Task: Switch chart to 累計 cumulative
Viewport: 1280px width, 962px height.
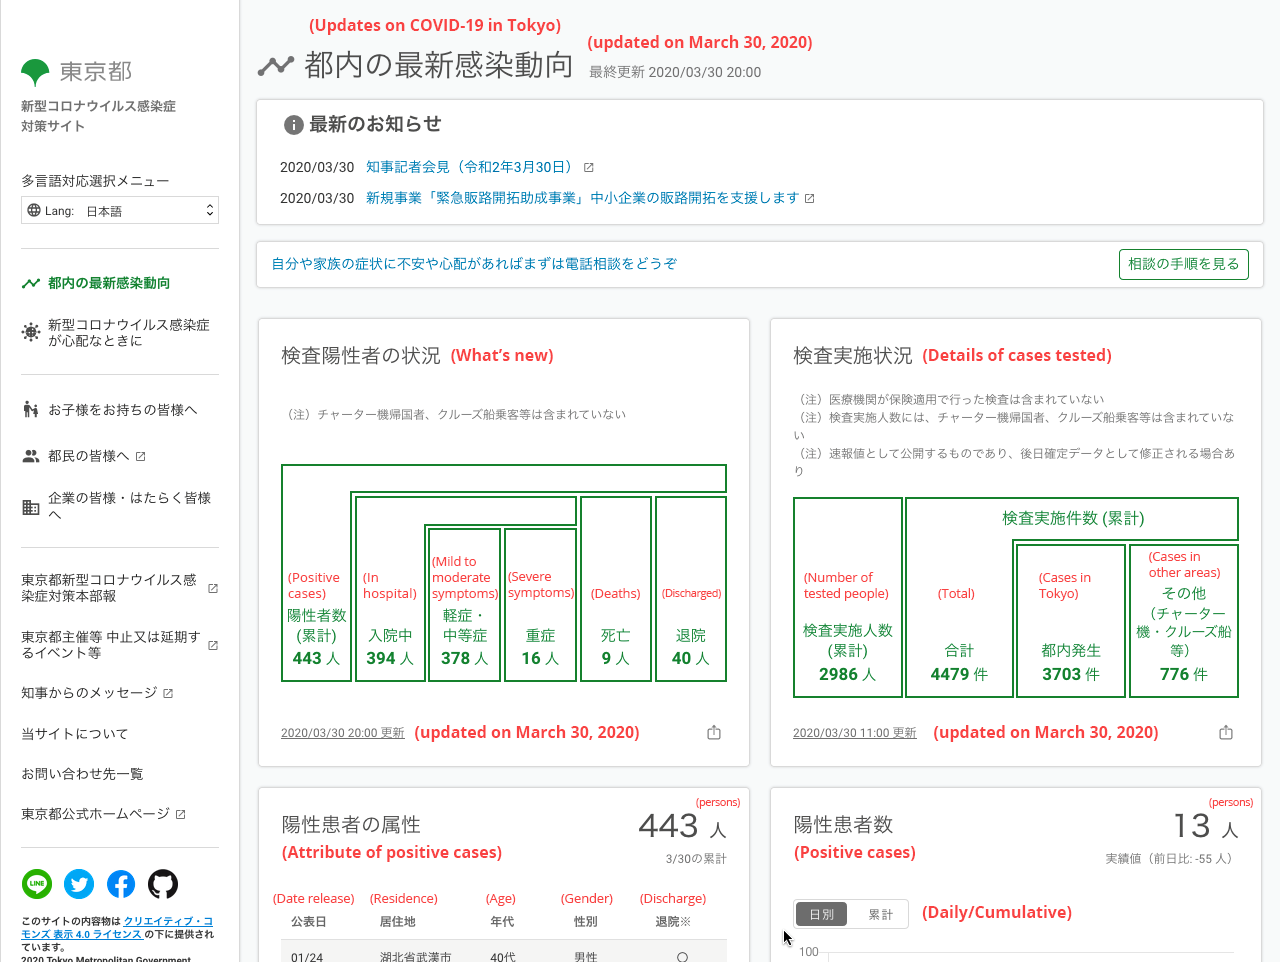Action: tap(880, 914)
